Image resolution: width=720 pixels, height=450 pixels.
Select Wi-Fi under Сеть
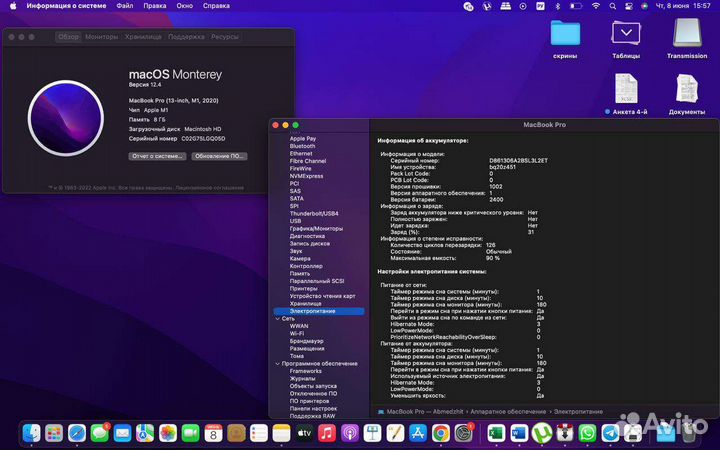pos(297,334)
